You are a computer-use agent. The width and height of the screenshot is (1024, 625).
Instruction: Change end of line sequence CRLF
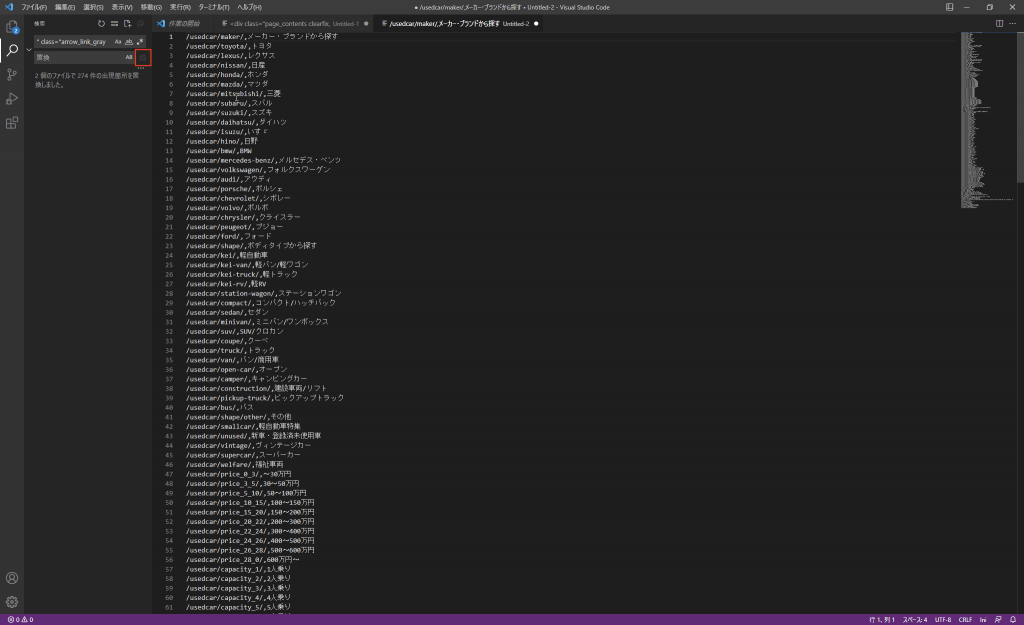[x=965, y=619]
